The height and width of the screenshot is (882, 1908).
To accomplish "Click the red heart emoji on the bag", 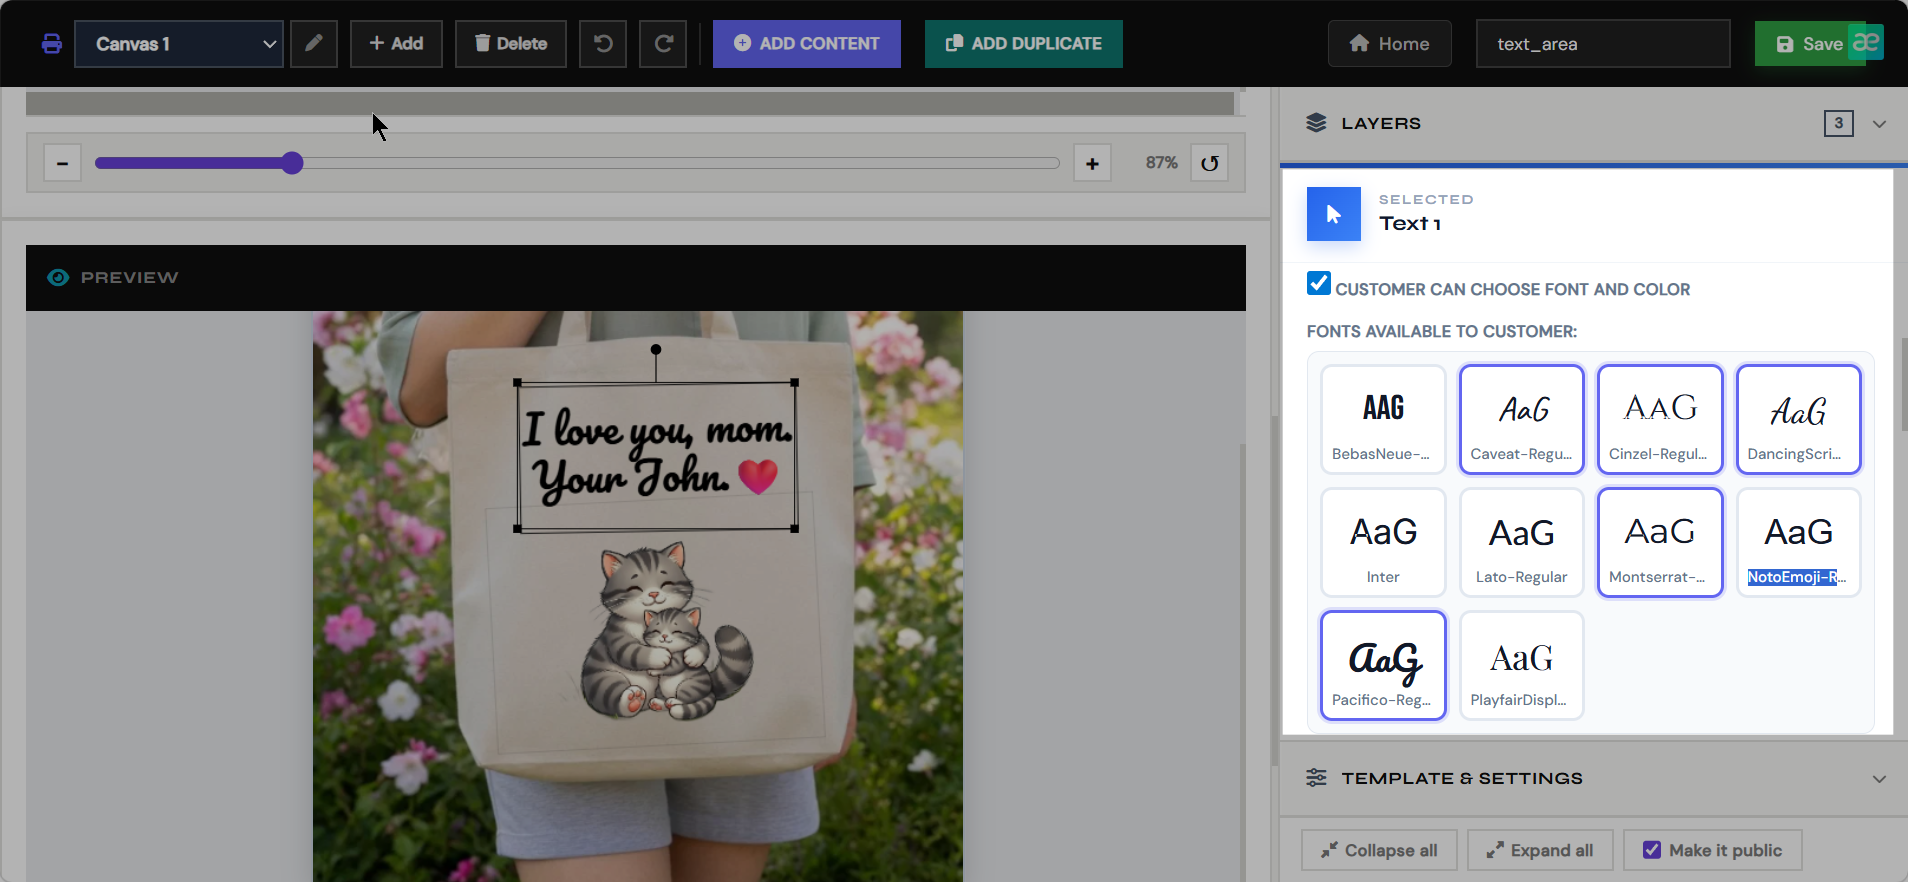I will [x=758, y=476].
